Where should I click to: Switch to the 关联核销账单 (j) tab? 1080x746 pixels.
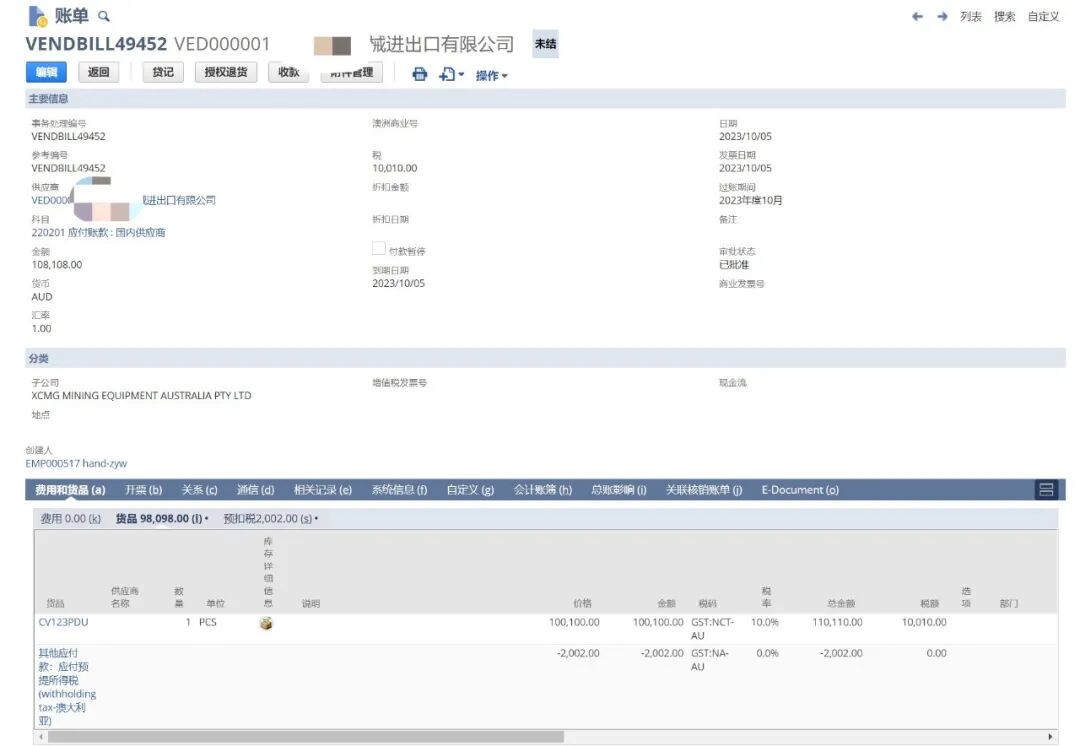pyautogui.click(x=704, y=490)
